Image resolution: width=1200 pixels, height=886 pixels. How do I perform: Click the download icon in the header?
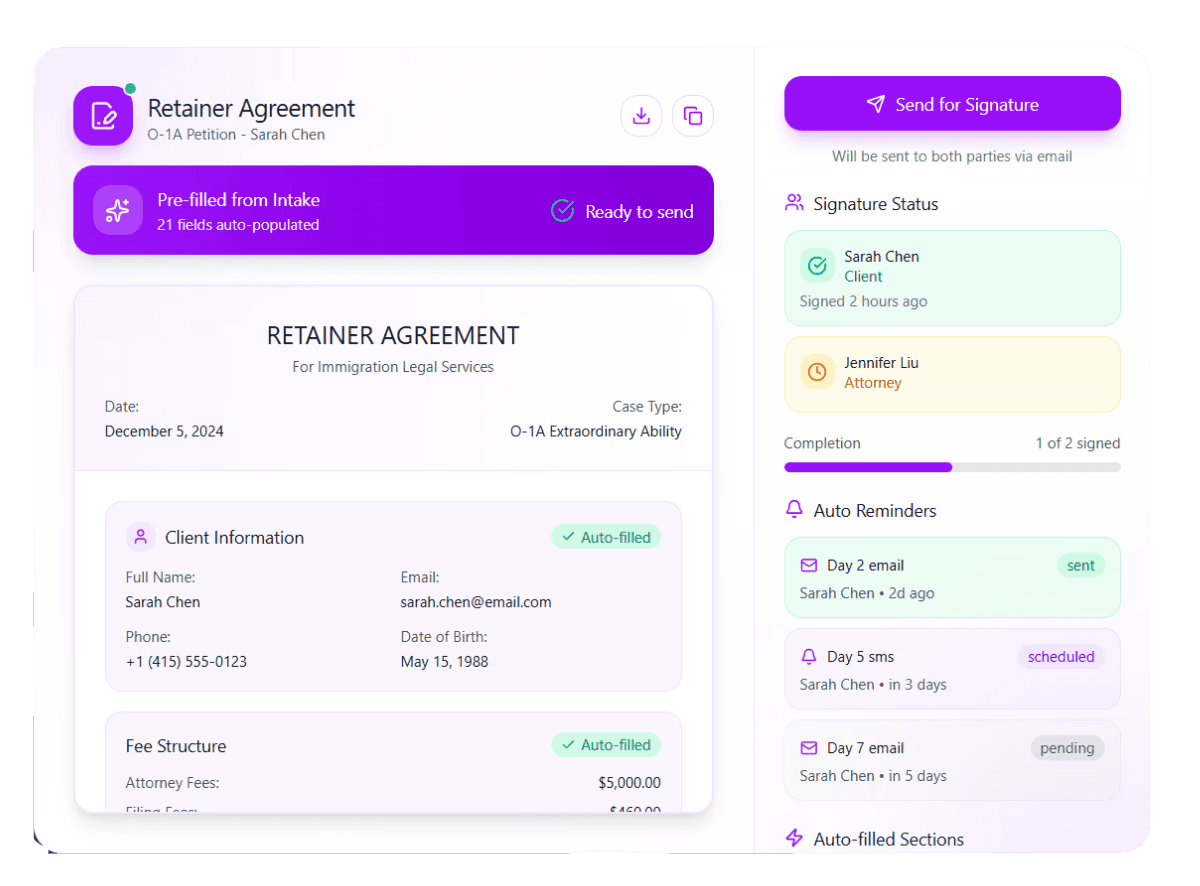pos(641,116)
